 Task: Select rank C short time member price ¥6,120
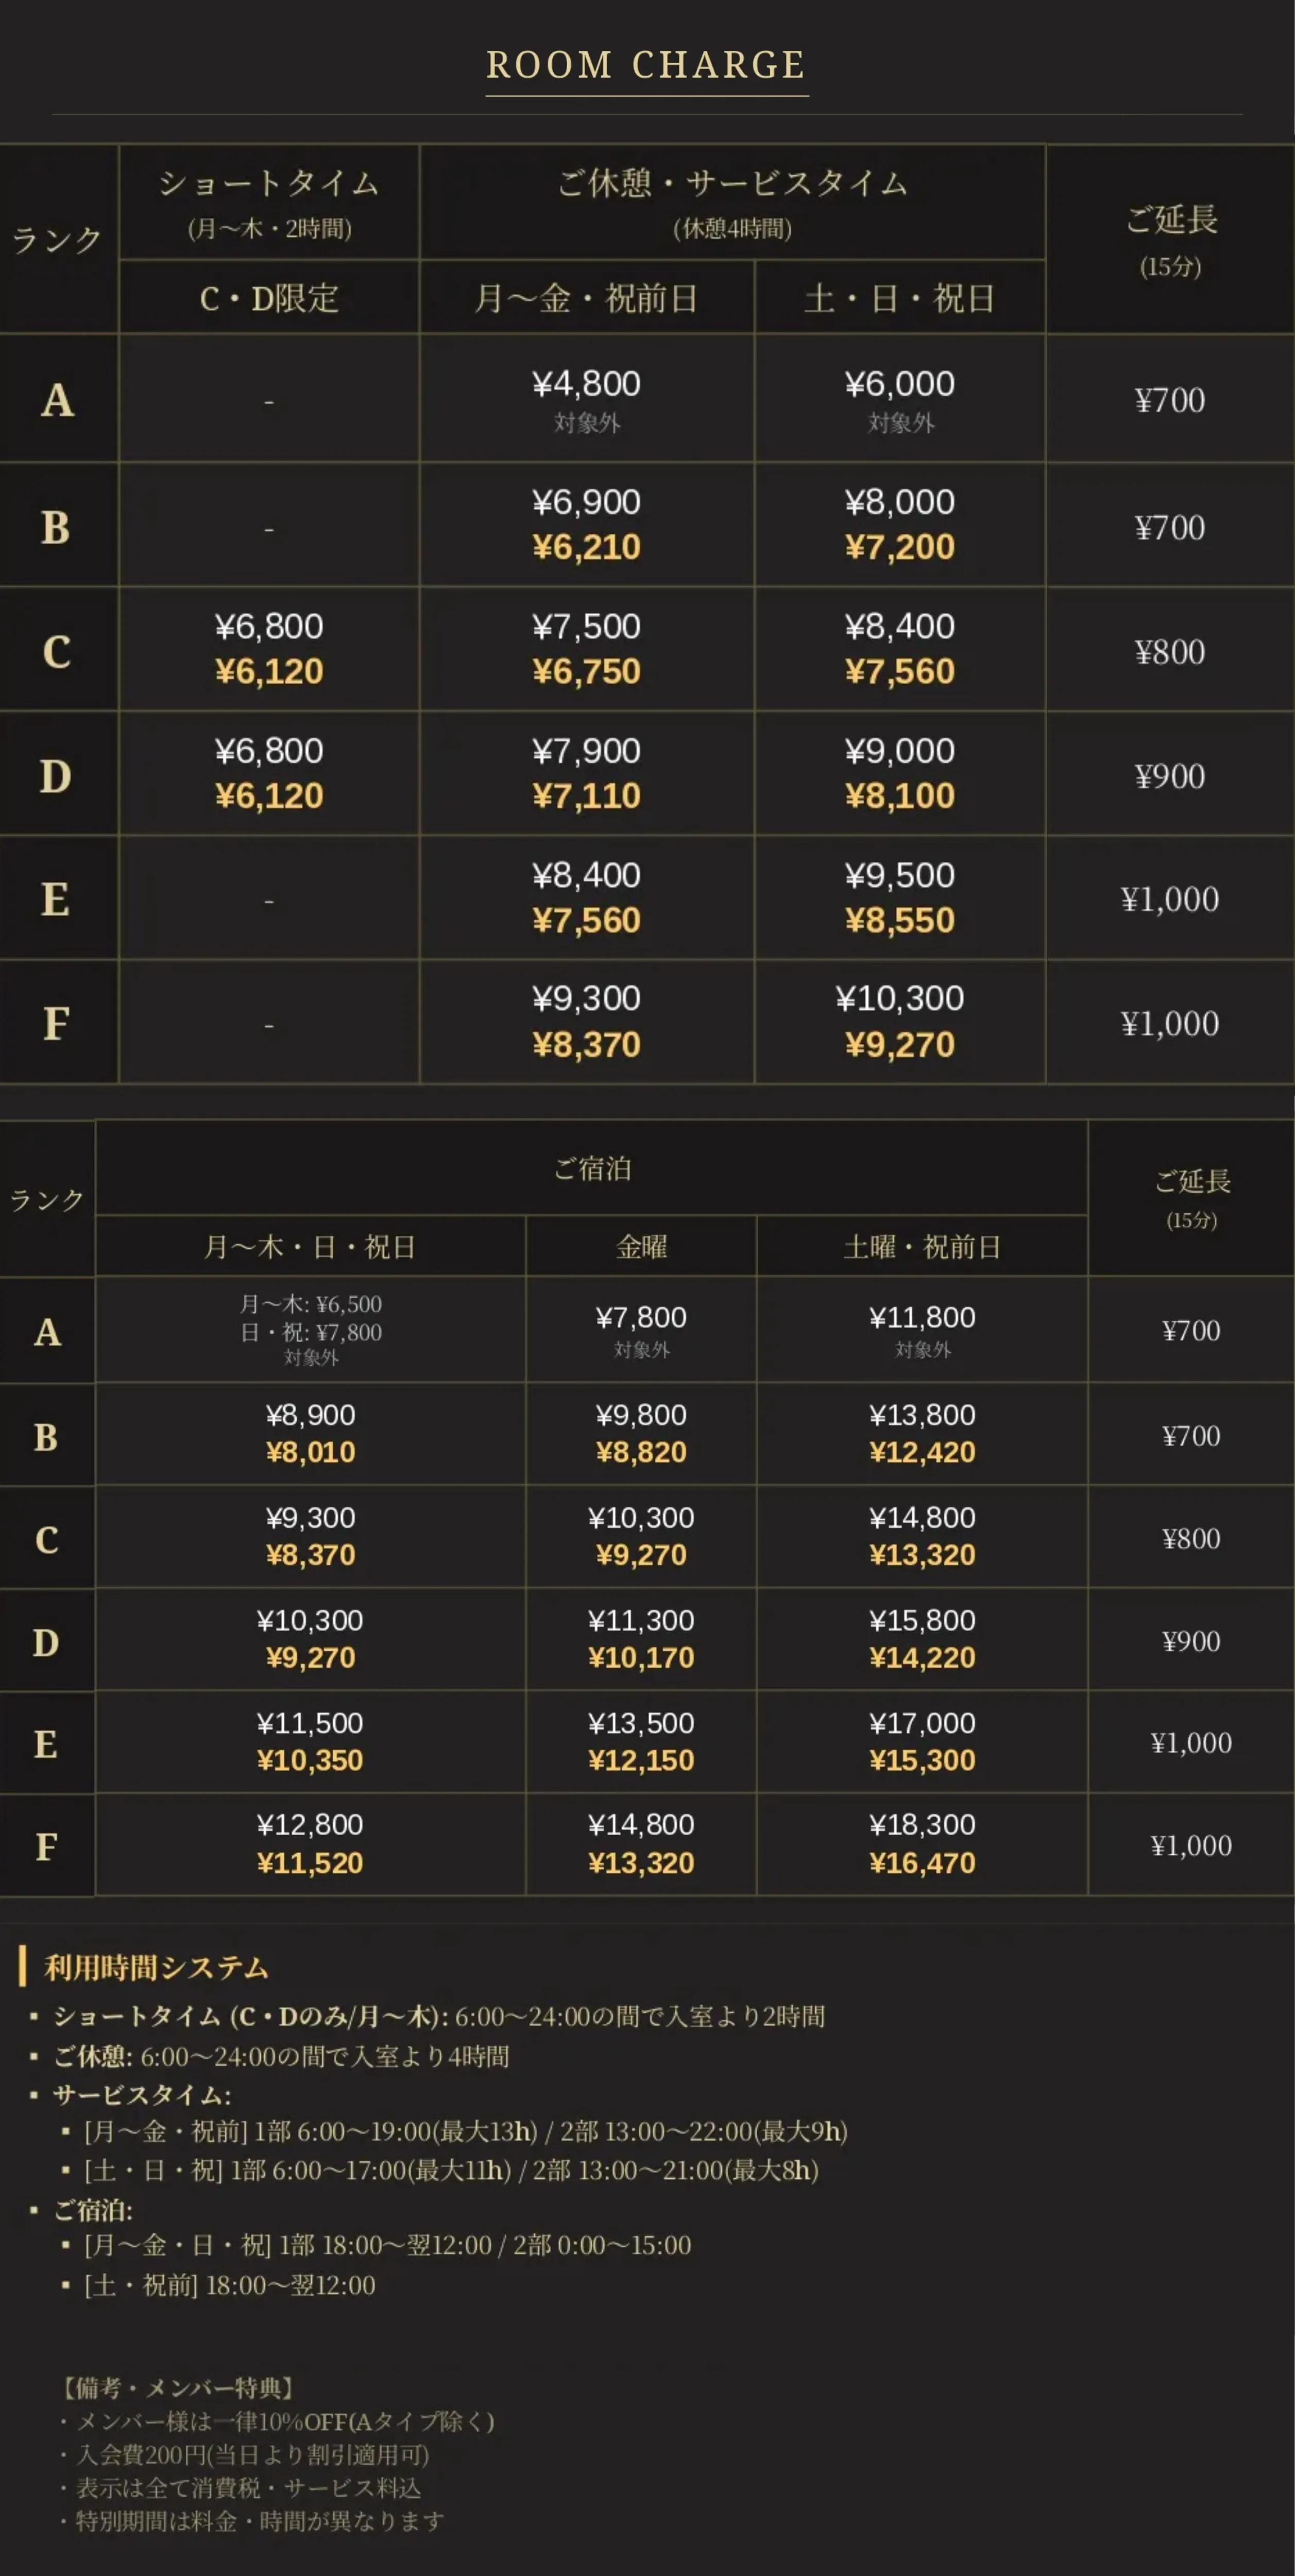point(269,672)
